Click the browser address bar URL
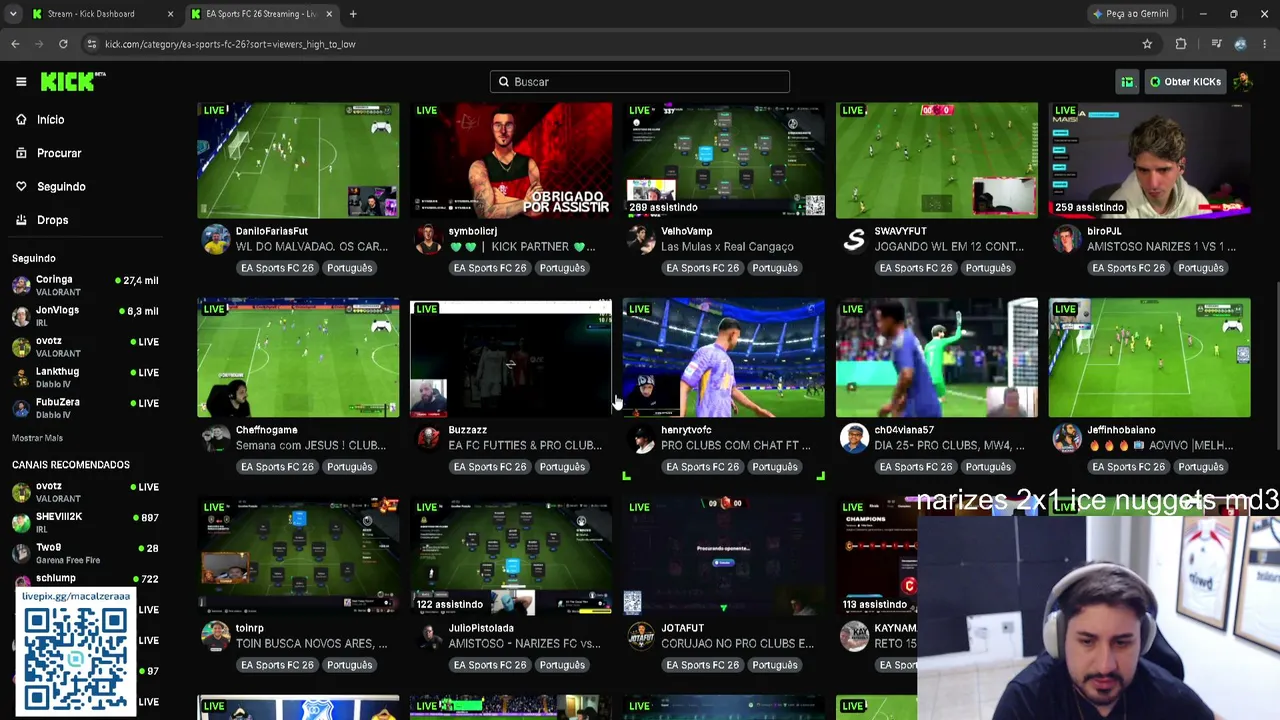Image resolution: width=1280 pixels, height=720 pixels. point(230,44)
